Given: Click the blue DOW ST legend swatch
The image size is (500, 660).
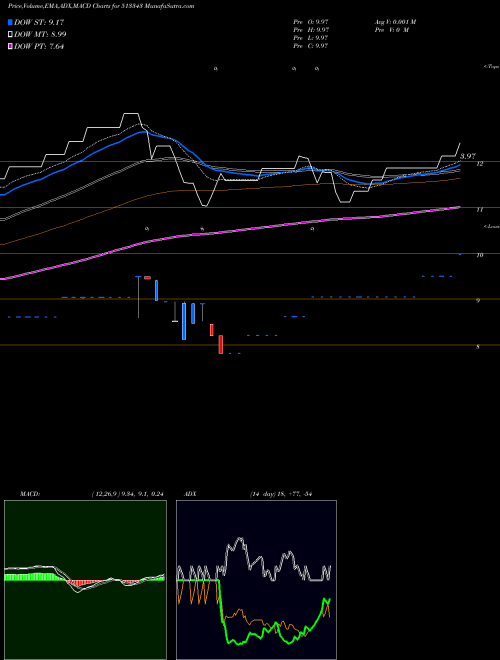Looking at the screenshot, I should pos(11,23).
